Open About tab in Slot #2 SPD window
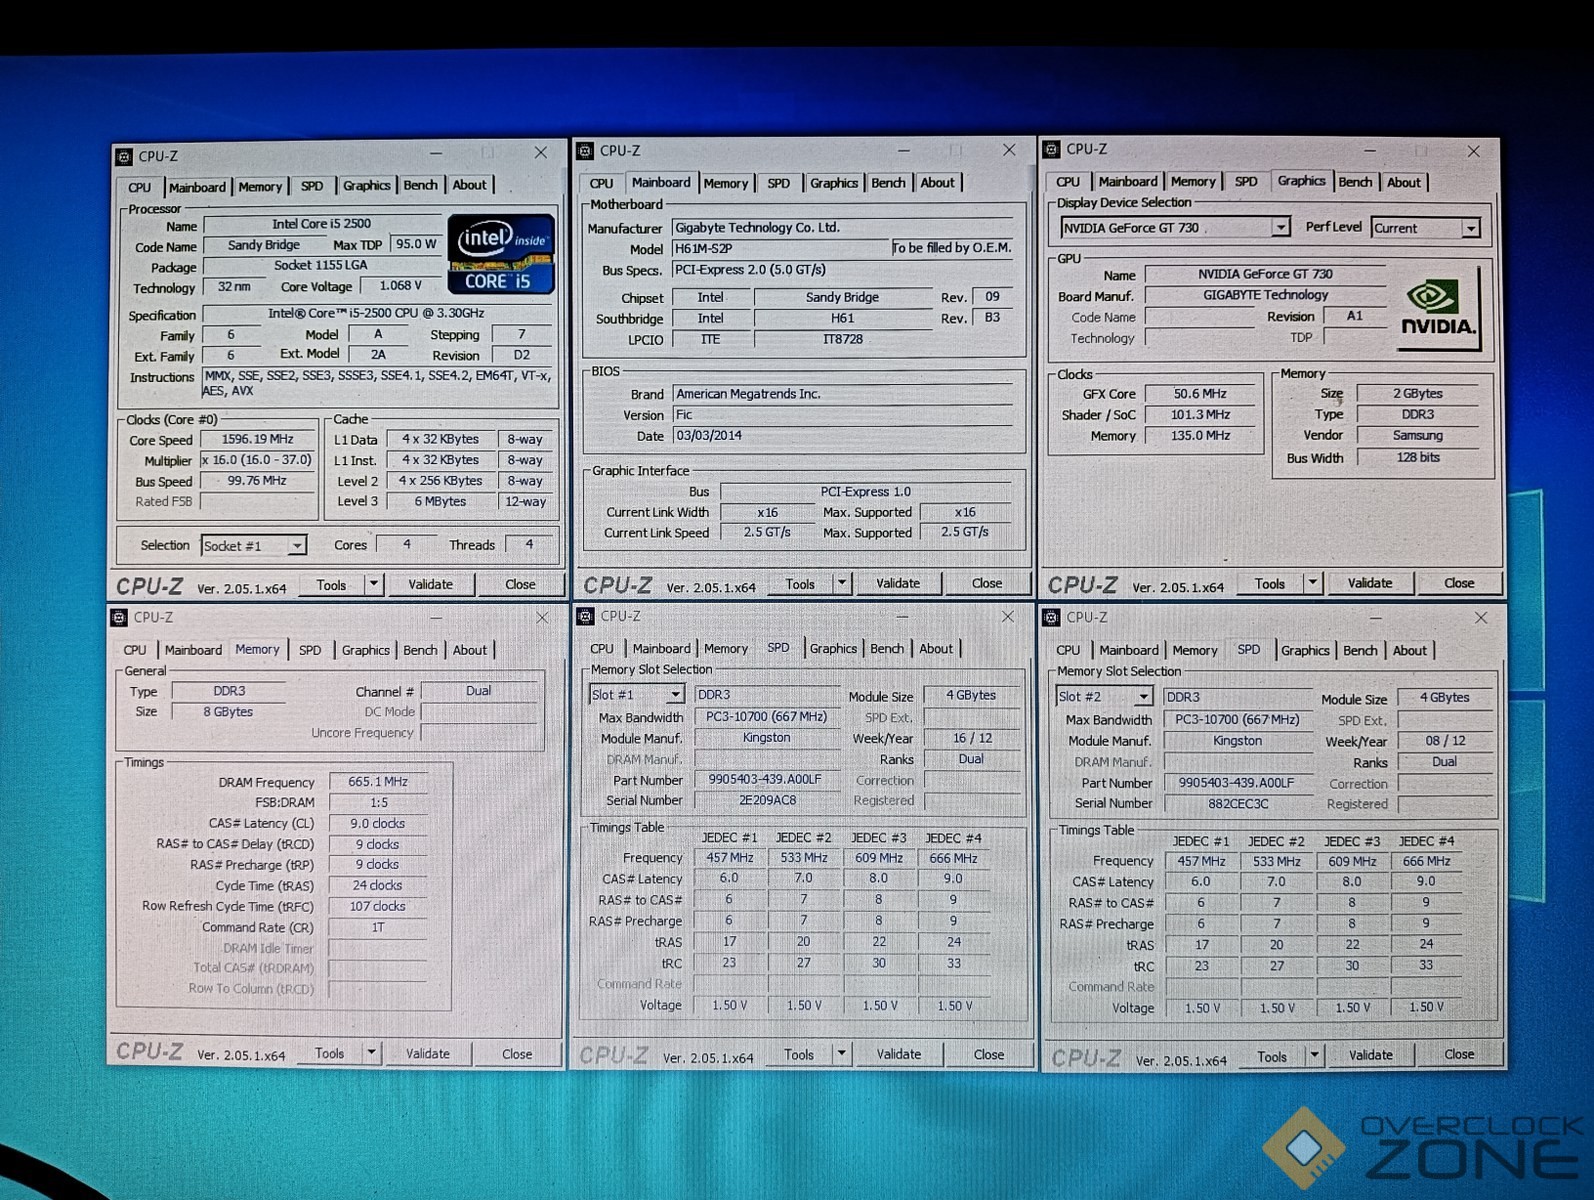Image resolution: width=1594 pixels, height=1200 pixels. point(1409,650)
